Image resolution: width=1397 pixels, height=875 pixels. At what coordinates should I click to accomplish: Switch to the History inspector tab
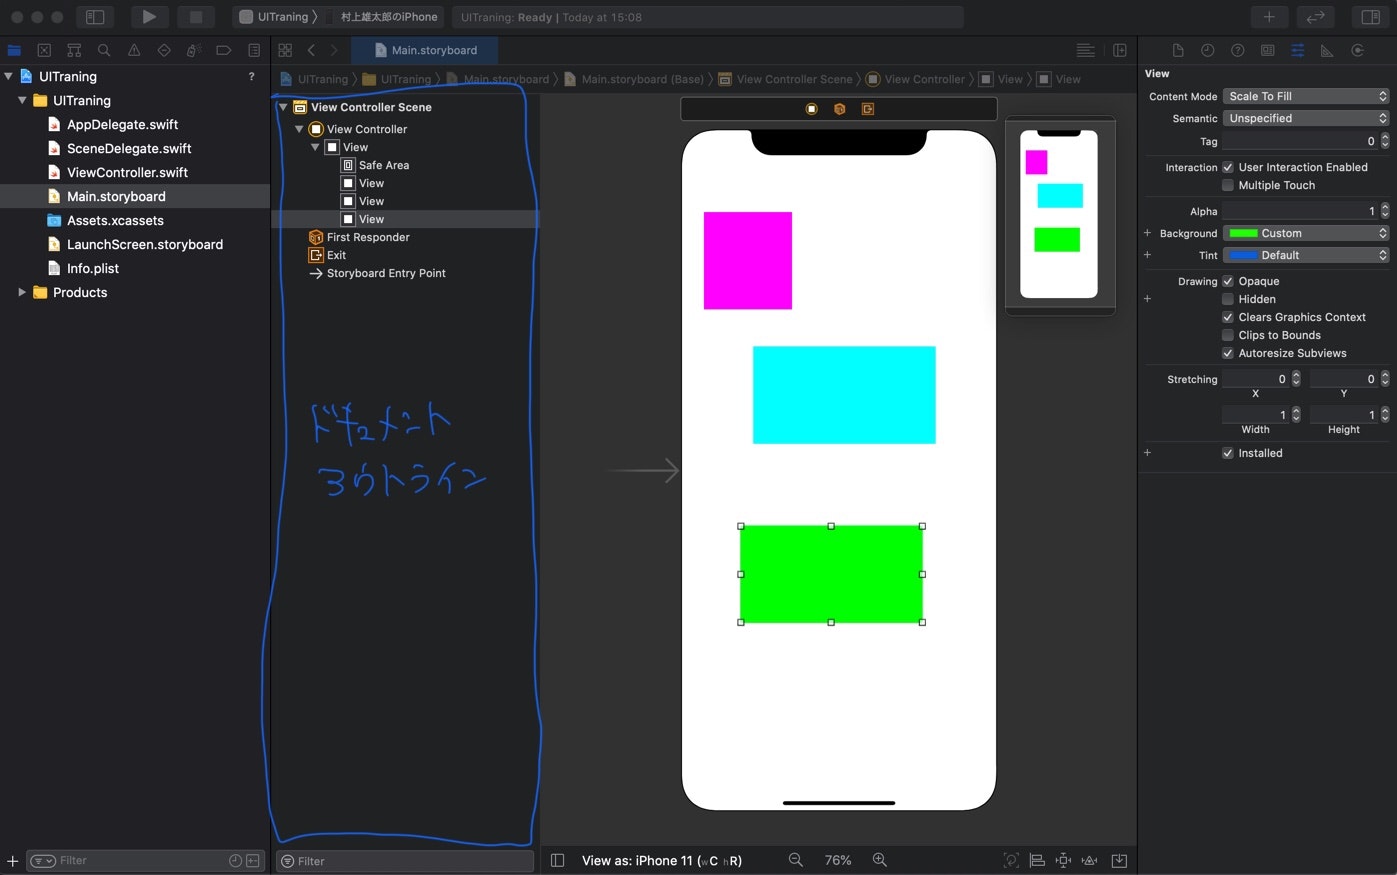pyautogui.click(x=1208, y=50)
